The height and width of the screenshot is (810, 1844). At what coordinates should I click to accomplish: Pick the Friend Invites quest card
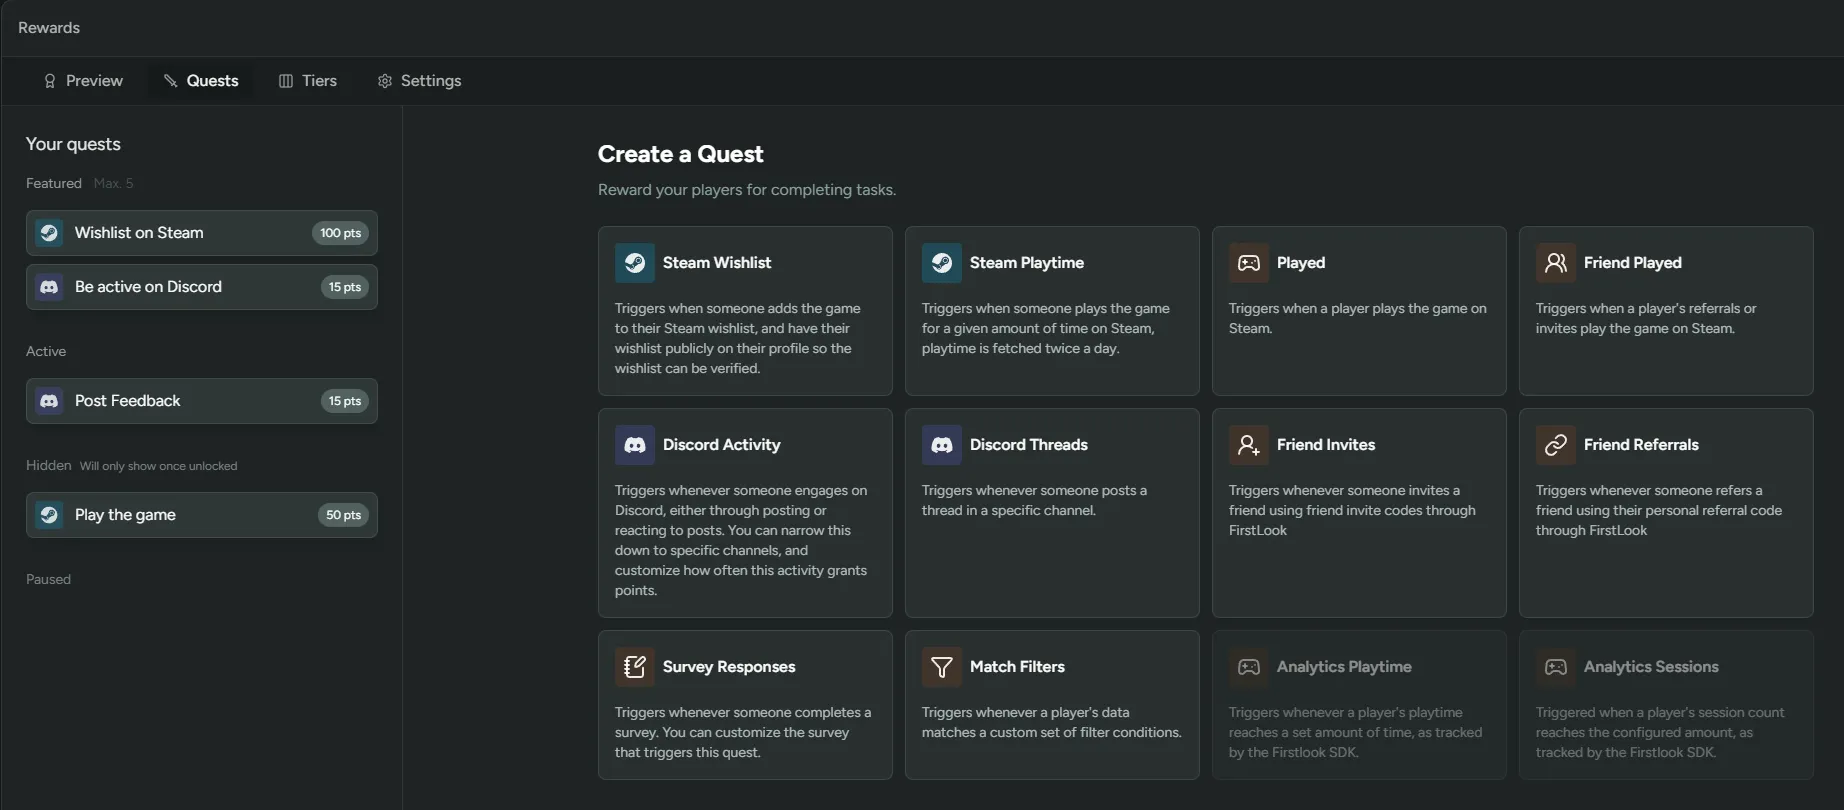click(x=1359, y=513)
